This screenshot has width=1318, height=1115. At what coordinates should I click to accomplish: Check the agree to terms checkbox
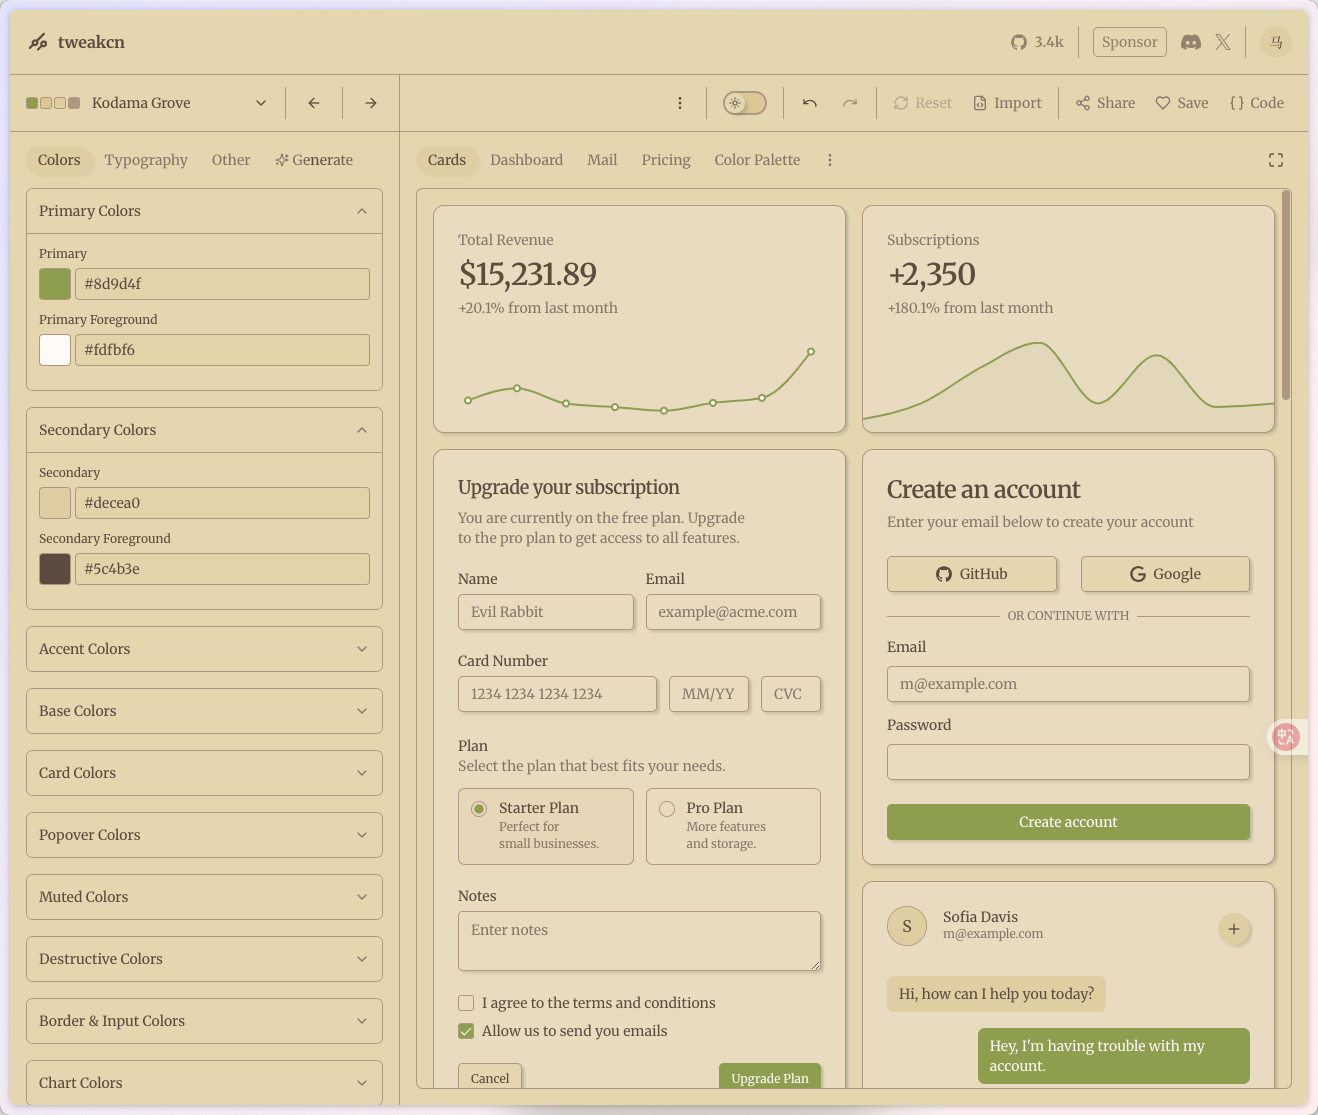[466, 1003]
